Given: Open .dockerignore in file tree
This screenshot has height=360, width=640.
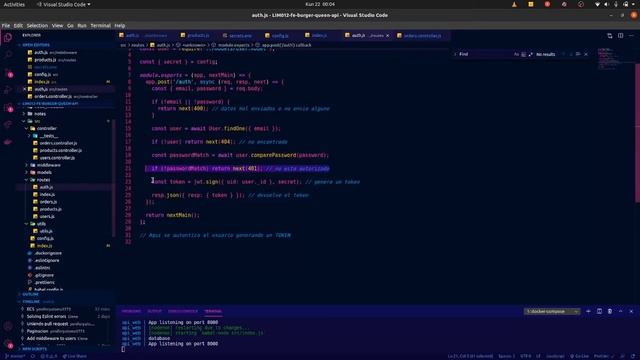Looking at the screenshot, I should click(48, 253).
